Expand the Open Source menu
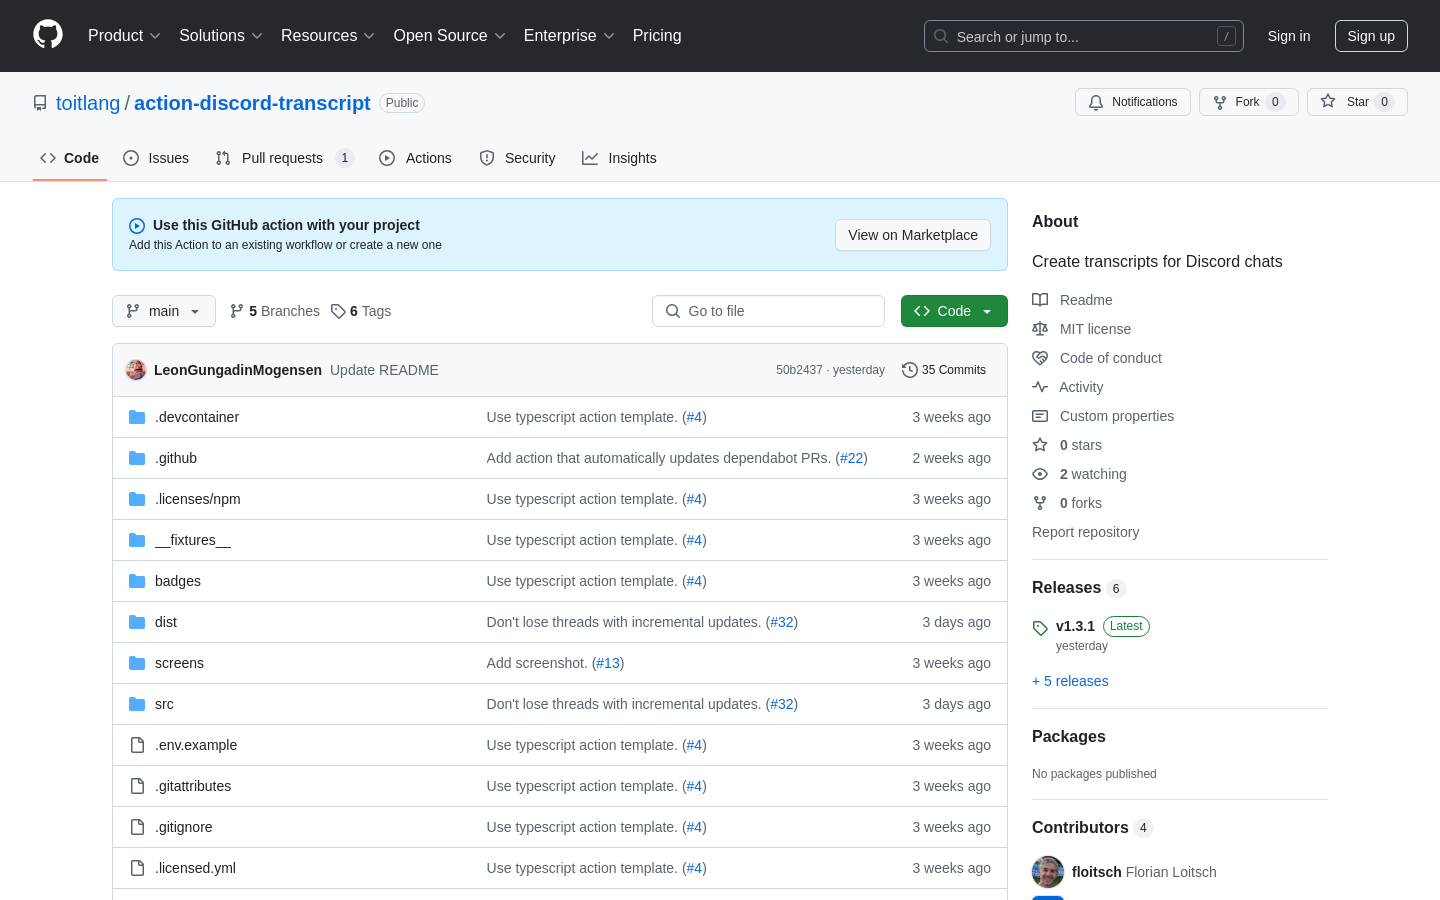Viewport: 1440px width, 900px height. 449,36
